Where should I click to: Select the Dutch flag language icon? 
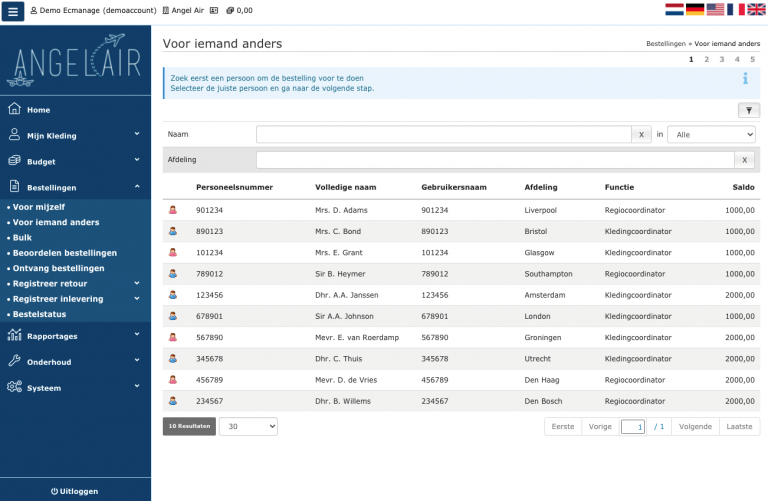tap(672, 9)
